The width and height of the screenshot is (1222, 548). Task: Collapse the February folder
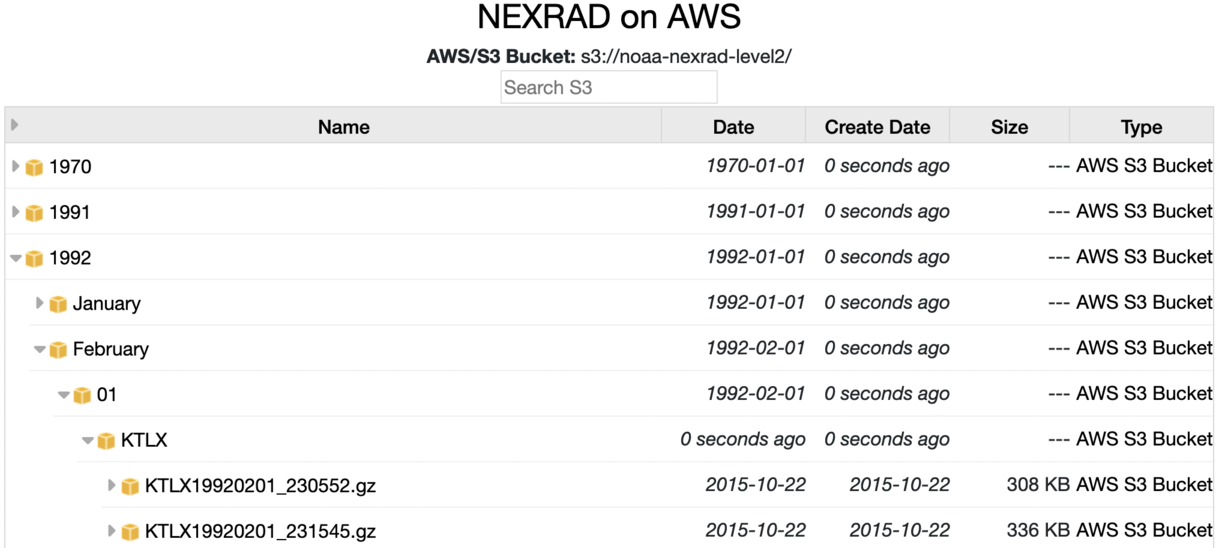[40, 349]
